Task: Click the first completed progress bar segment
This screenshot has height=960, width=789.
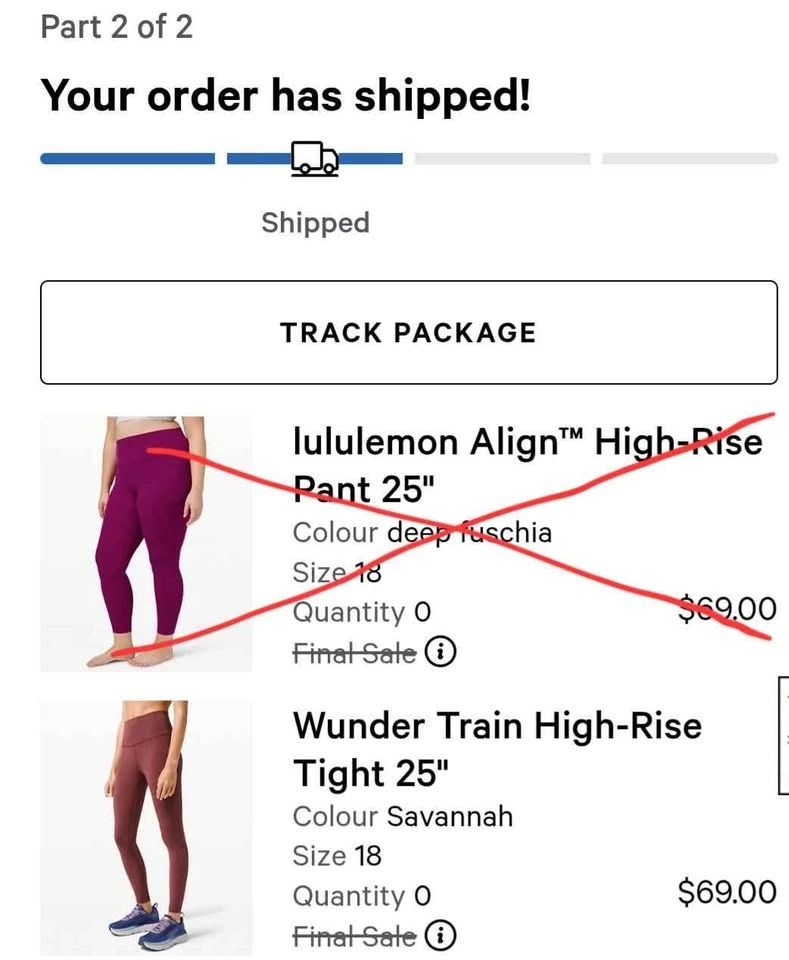Action: 127,159
